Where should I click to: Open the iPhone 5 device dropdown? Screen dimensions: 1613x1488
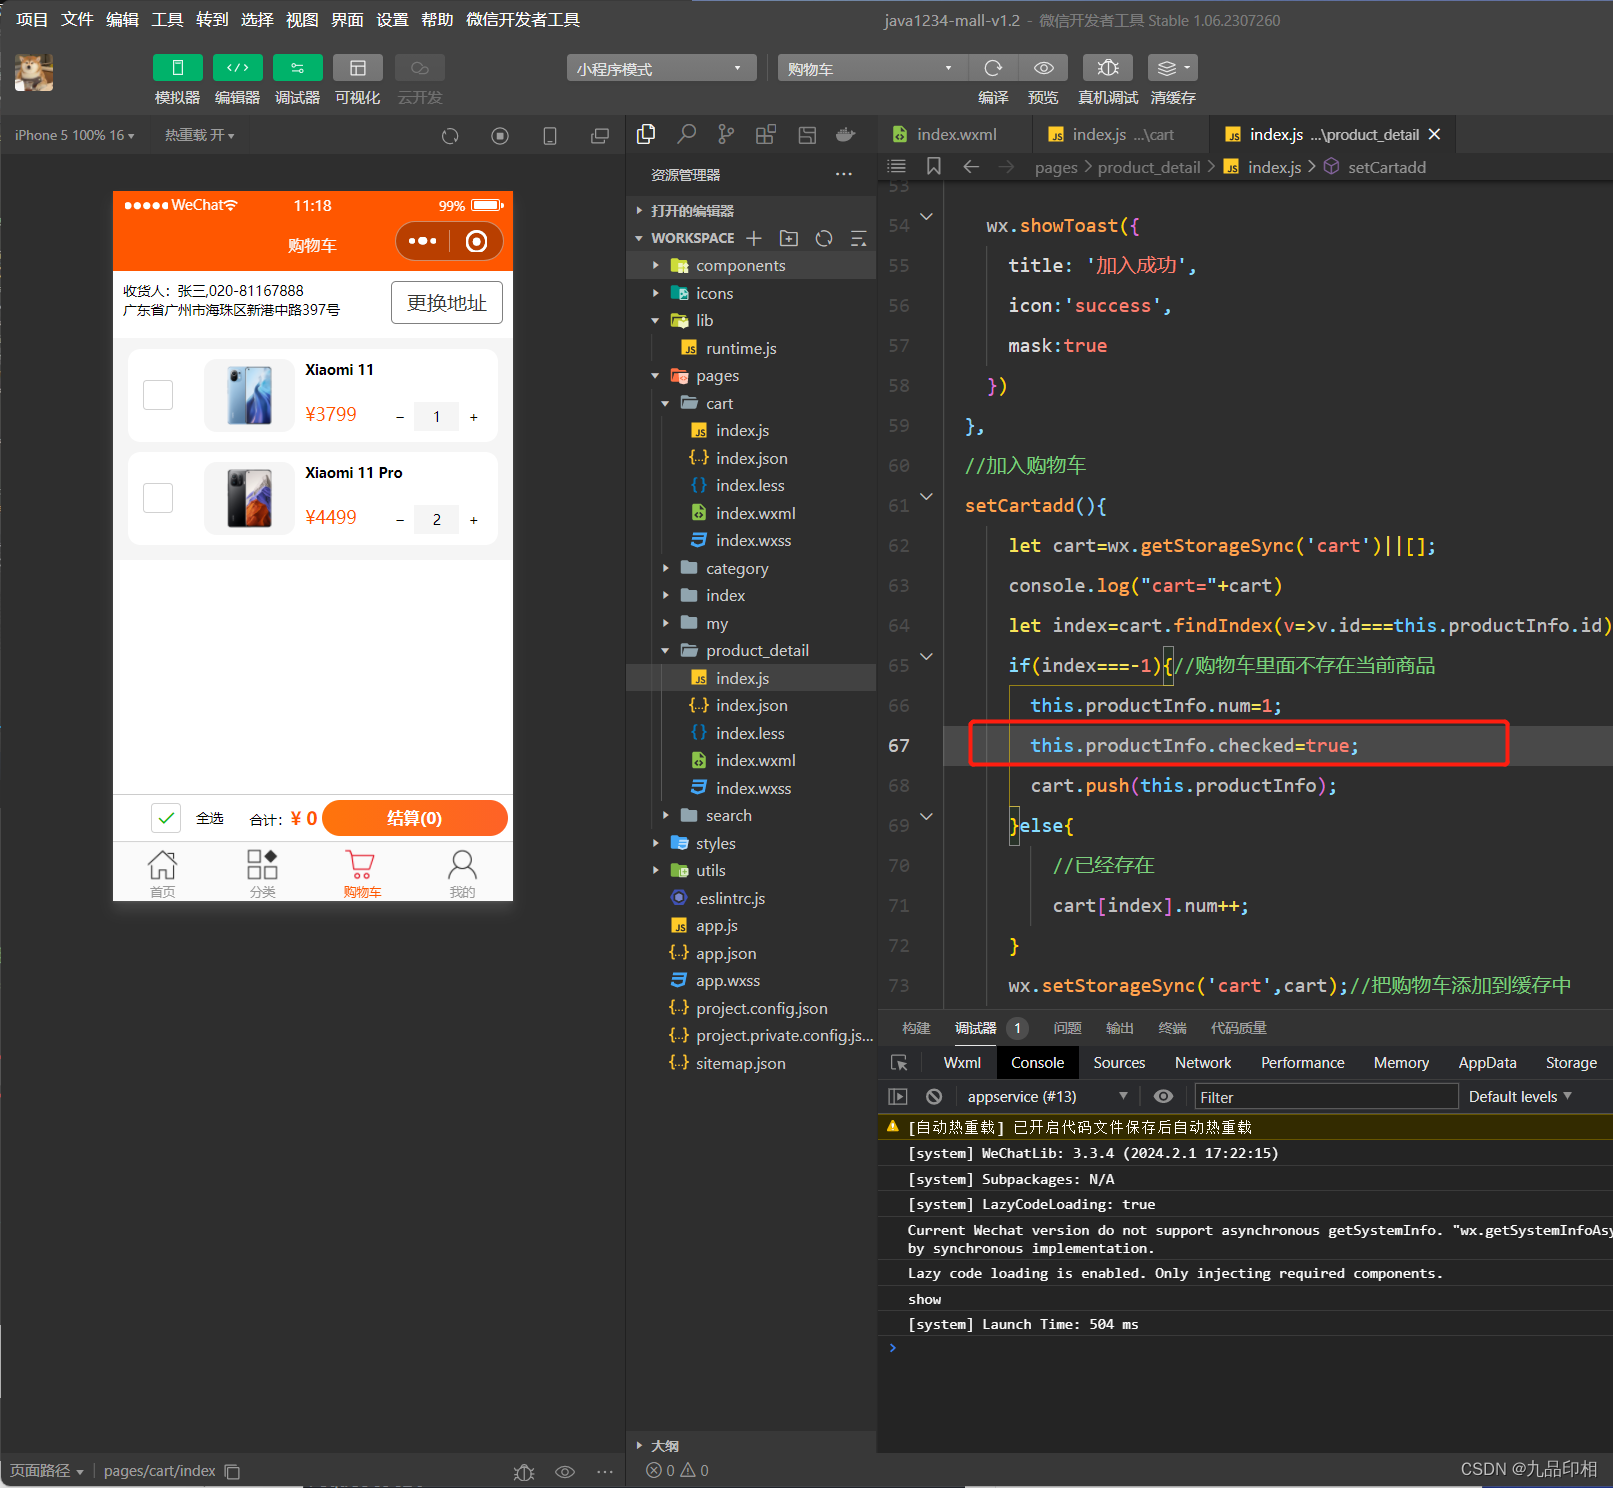[75, 135]
